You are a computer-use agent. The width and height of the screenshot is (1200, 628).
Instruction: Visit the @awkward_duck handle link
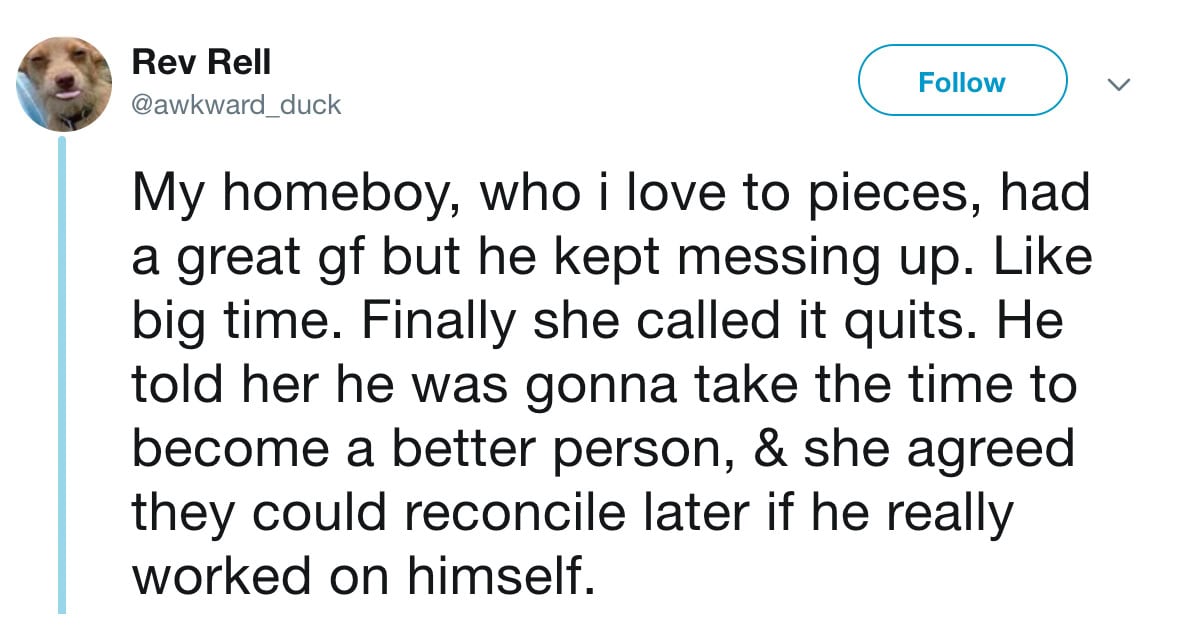pyautogui.click(x=236, y=104)
